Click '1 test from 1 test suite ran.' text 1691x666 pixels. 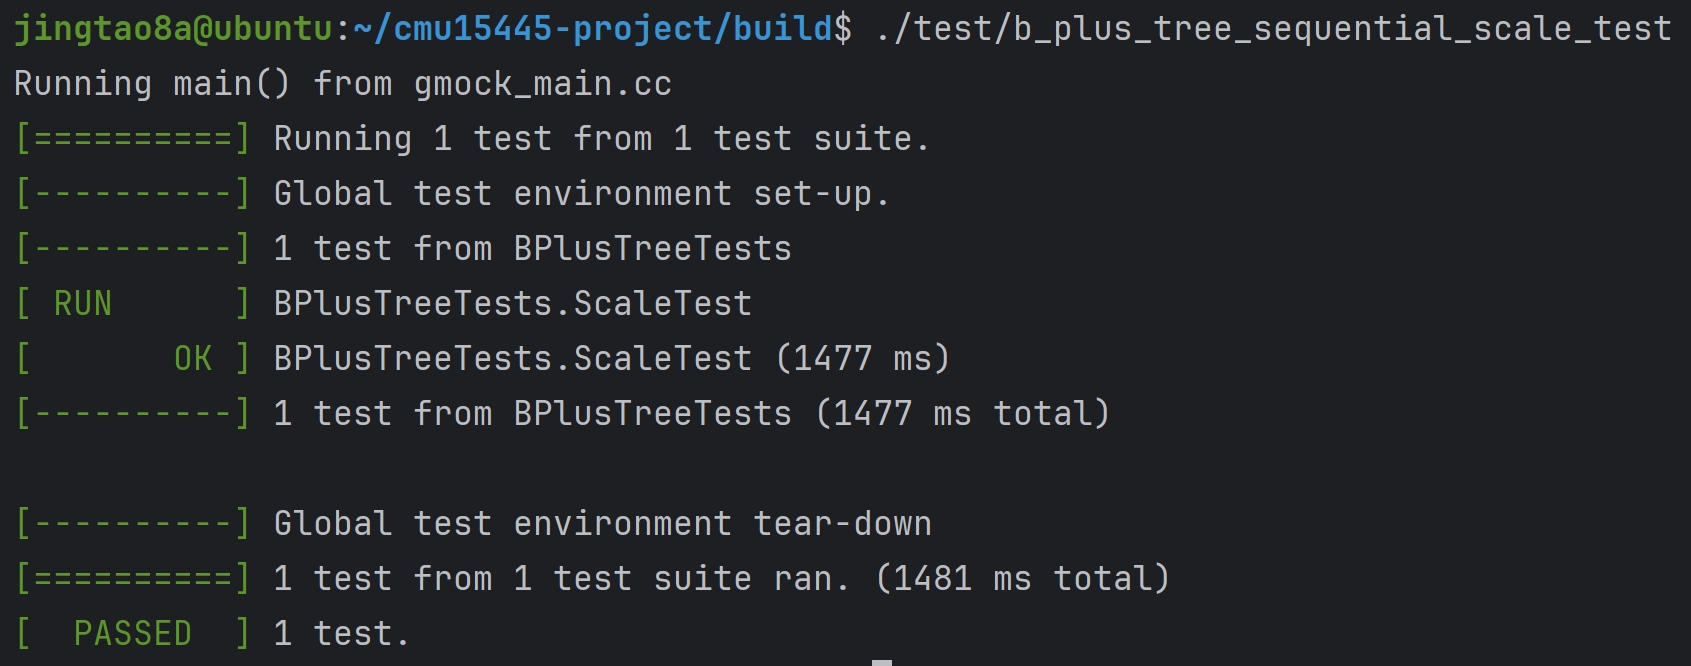pos(562,579)
